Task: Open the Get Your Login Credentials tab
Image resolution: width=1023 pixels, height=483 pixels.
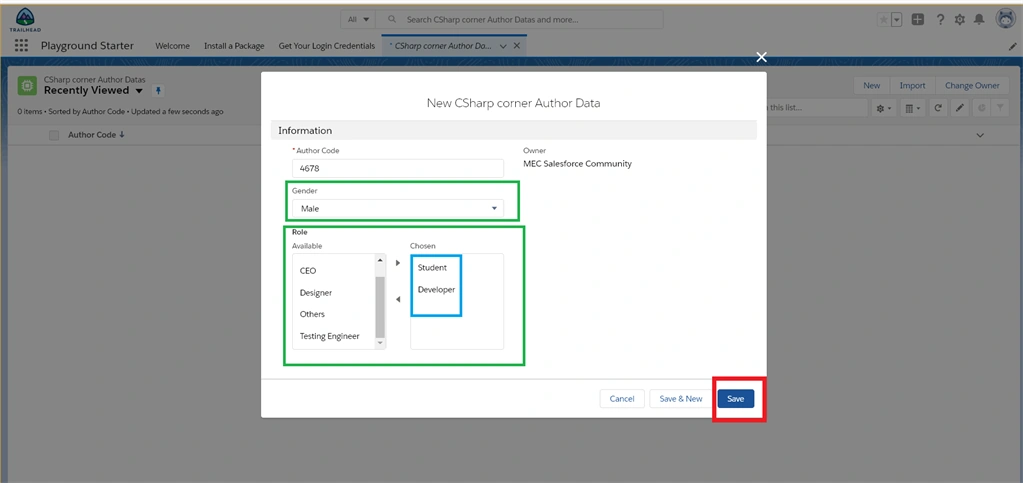Action: 327,46
